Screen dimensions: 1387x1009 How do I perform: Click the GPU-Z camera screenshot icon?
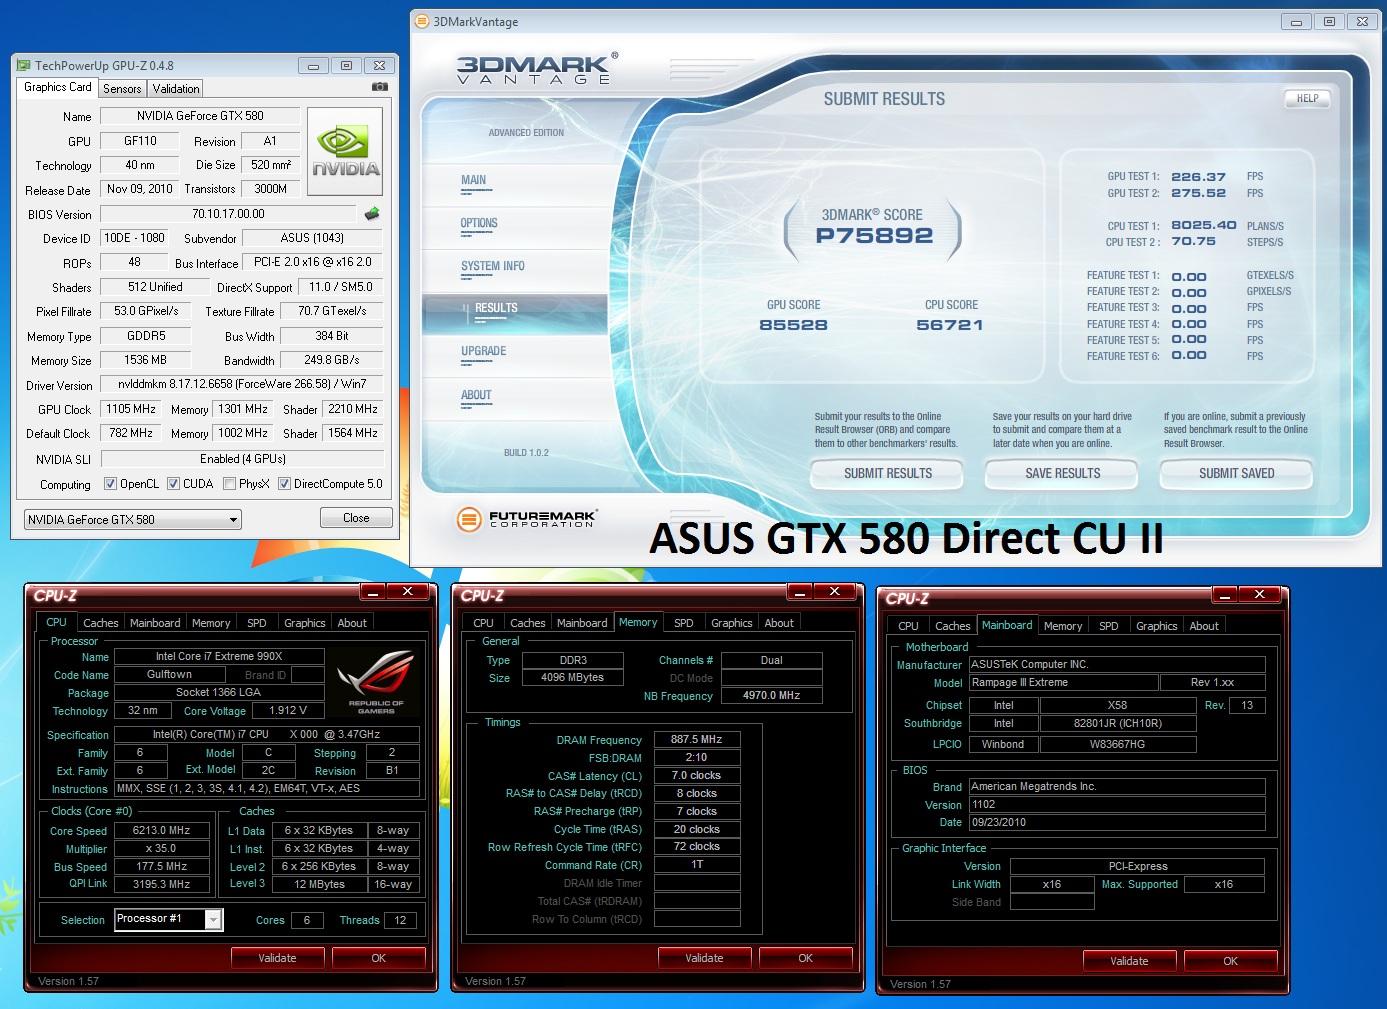click(x=379, y=88)
